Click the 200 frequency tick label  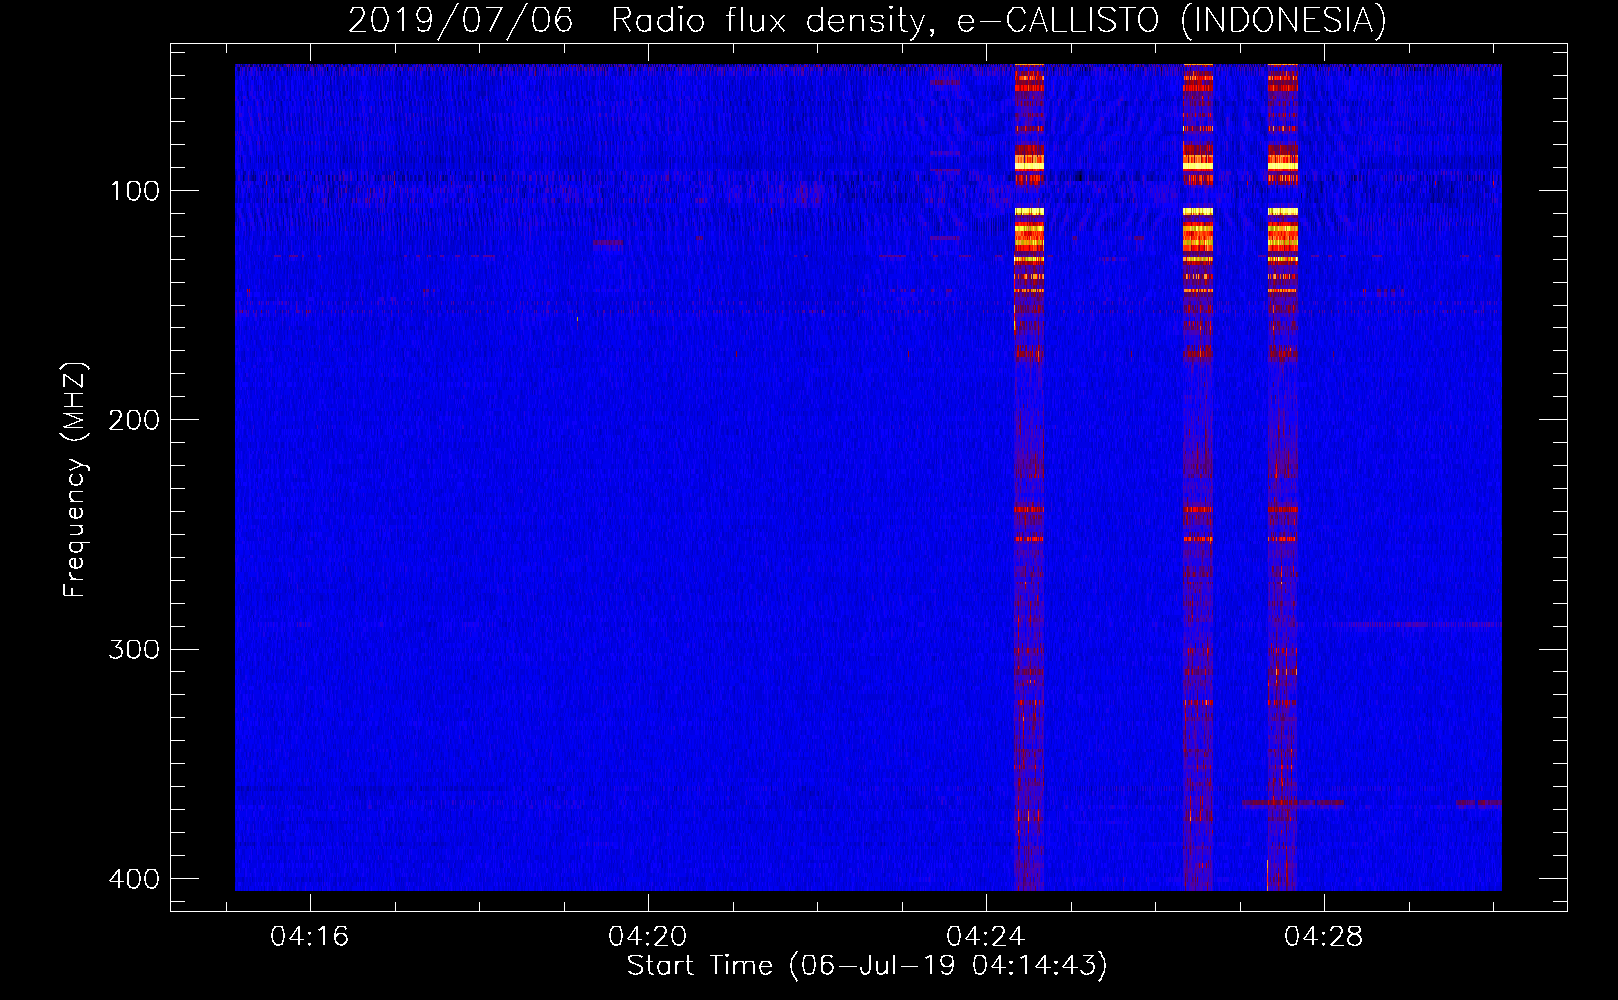click(134, 420)
